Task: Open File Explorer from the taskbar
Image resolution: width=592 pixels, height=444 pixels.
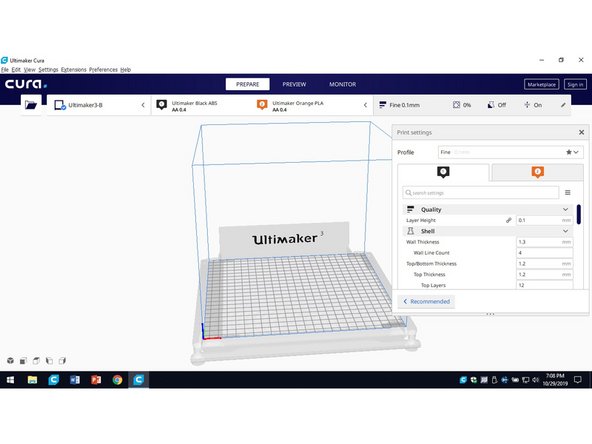Action: click(x=32, y=380)
